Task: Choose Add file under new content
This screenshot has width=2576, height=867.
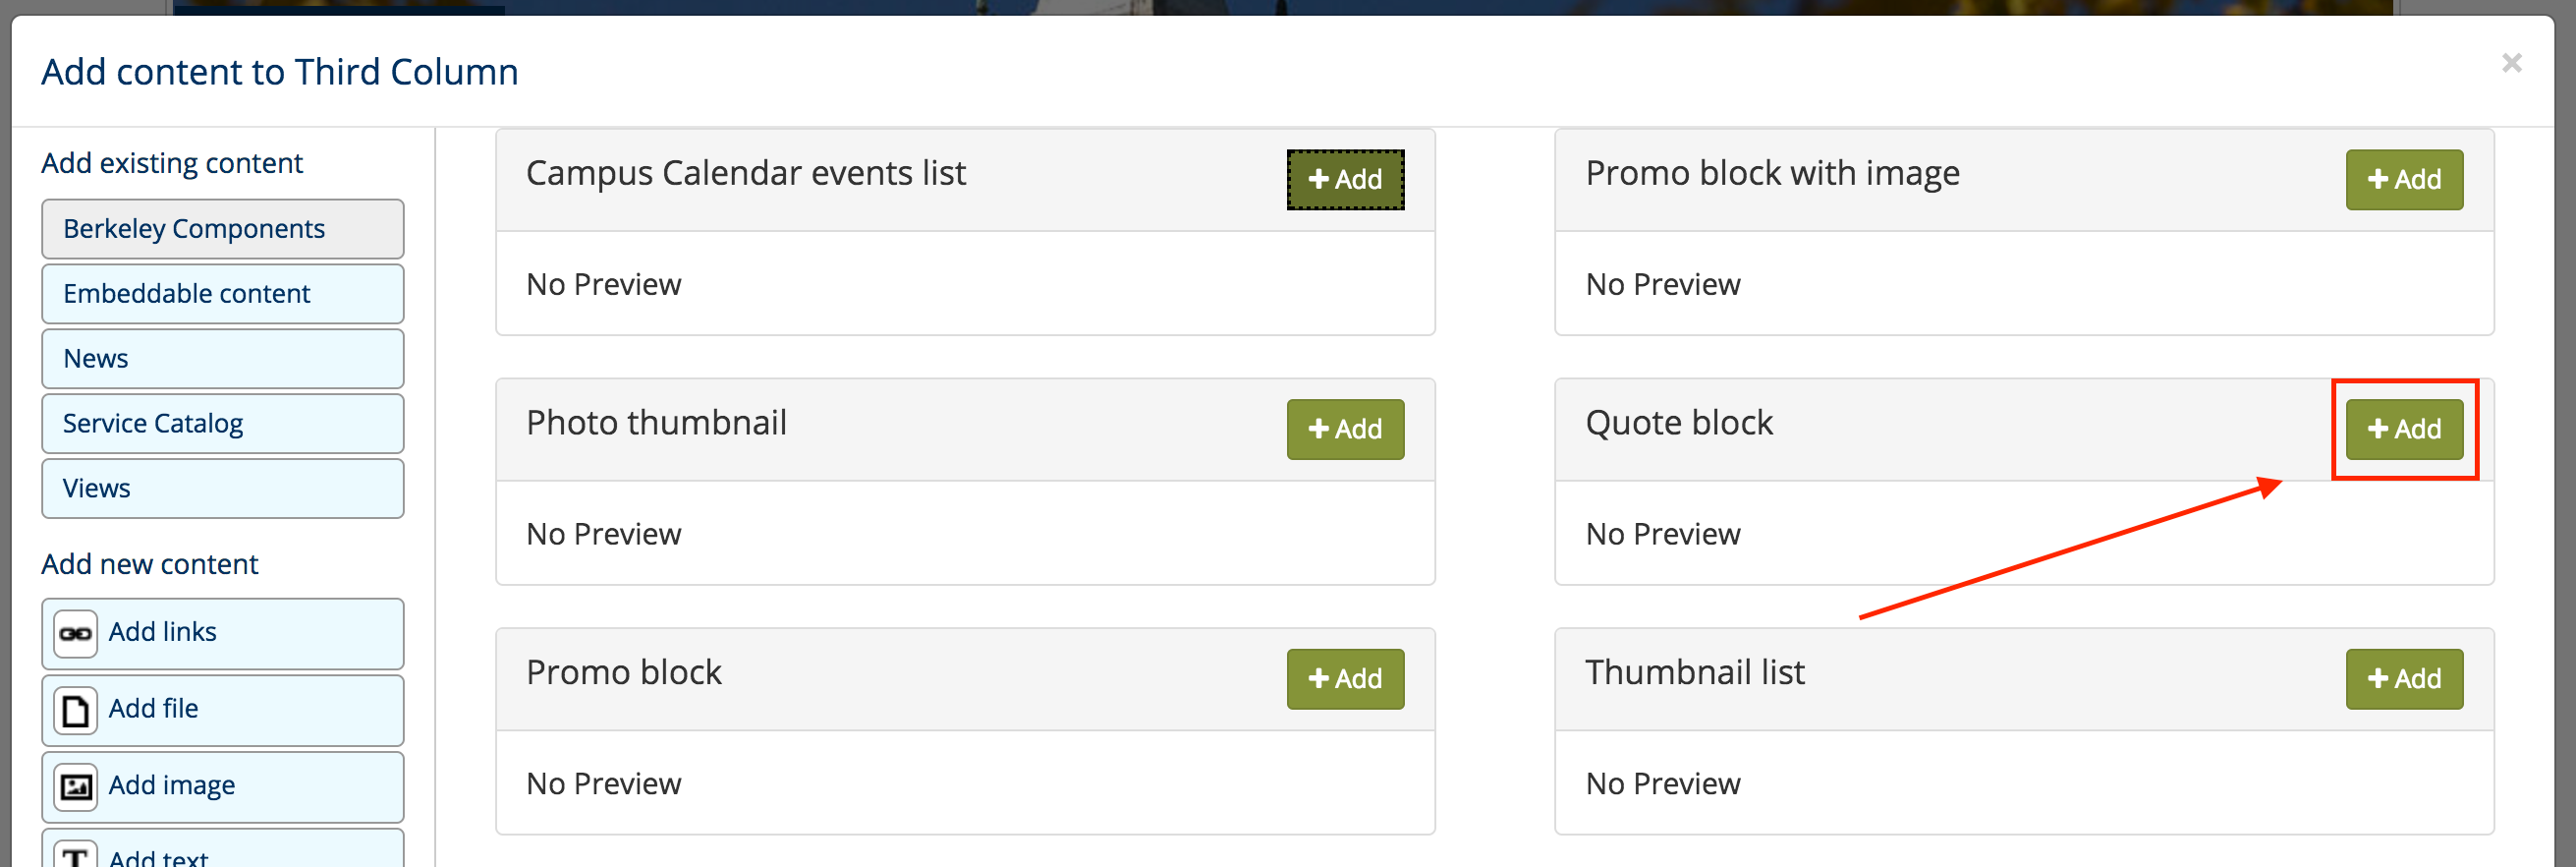Action: point(222,711)
